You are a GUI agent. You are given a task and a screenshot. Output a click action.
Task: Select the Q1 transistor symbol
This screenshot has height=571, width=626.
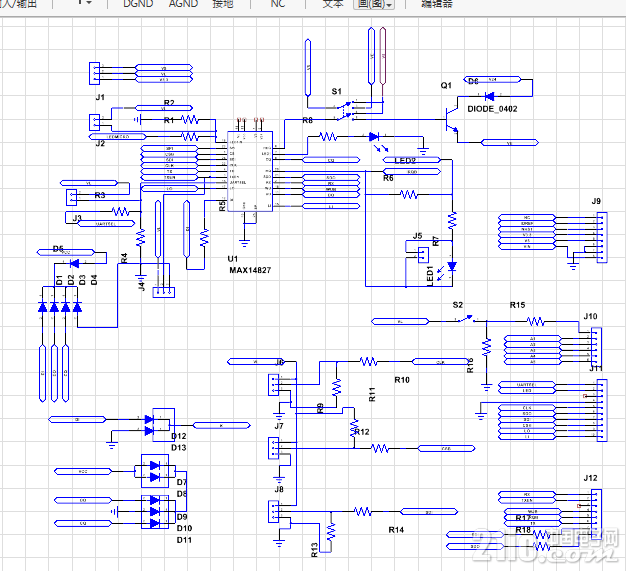click(452, 119)
